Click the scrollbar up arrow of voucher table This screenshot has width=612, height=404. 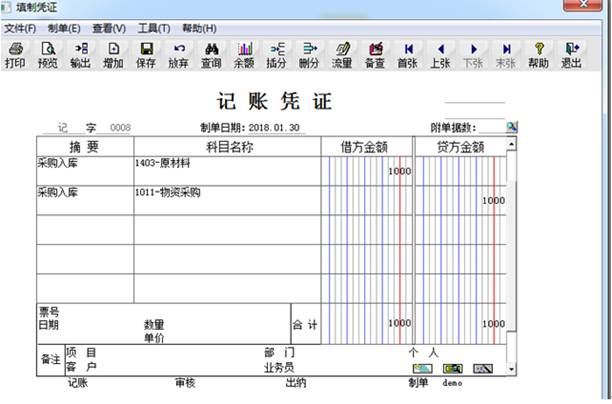(511, 144)
